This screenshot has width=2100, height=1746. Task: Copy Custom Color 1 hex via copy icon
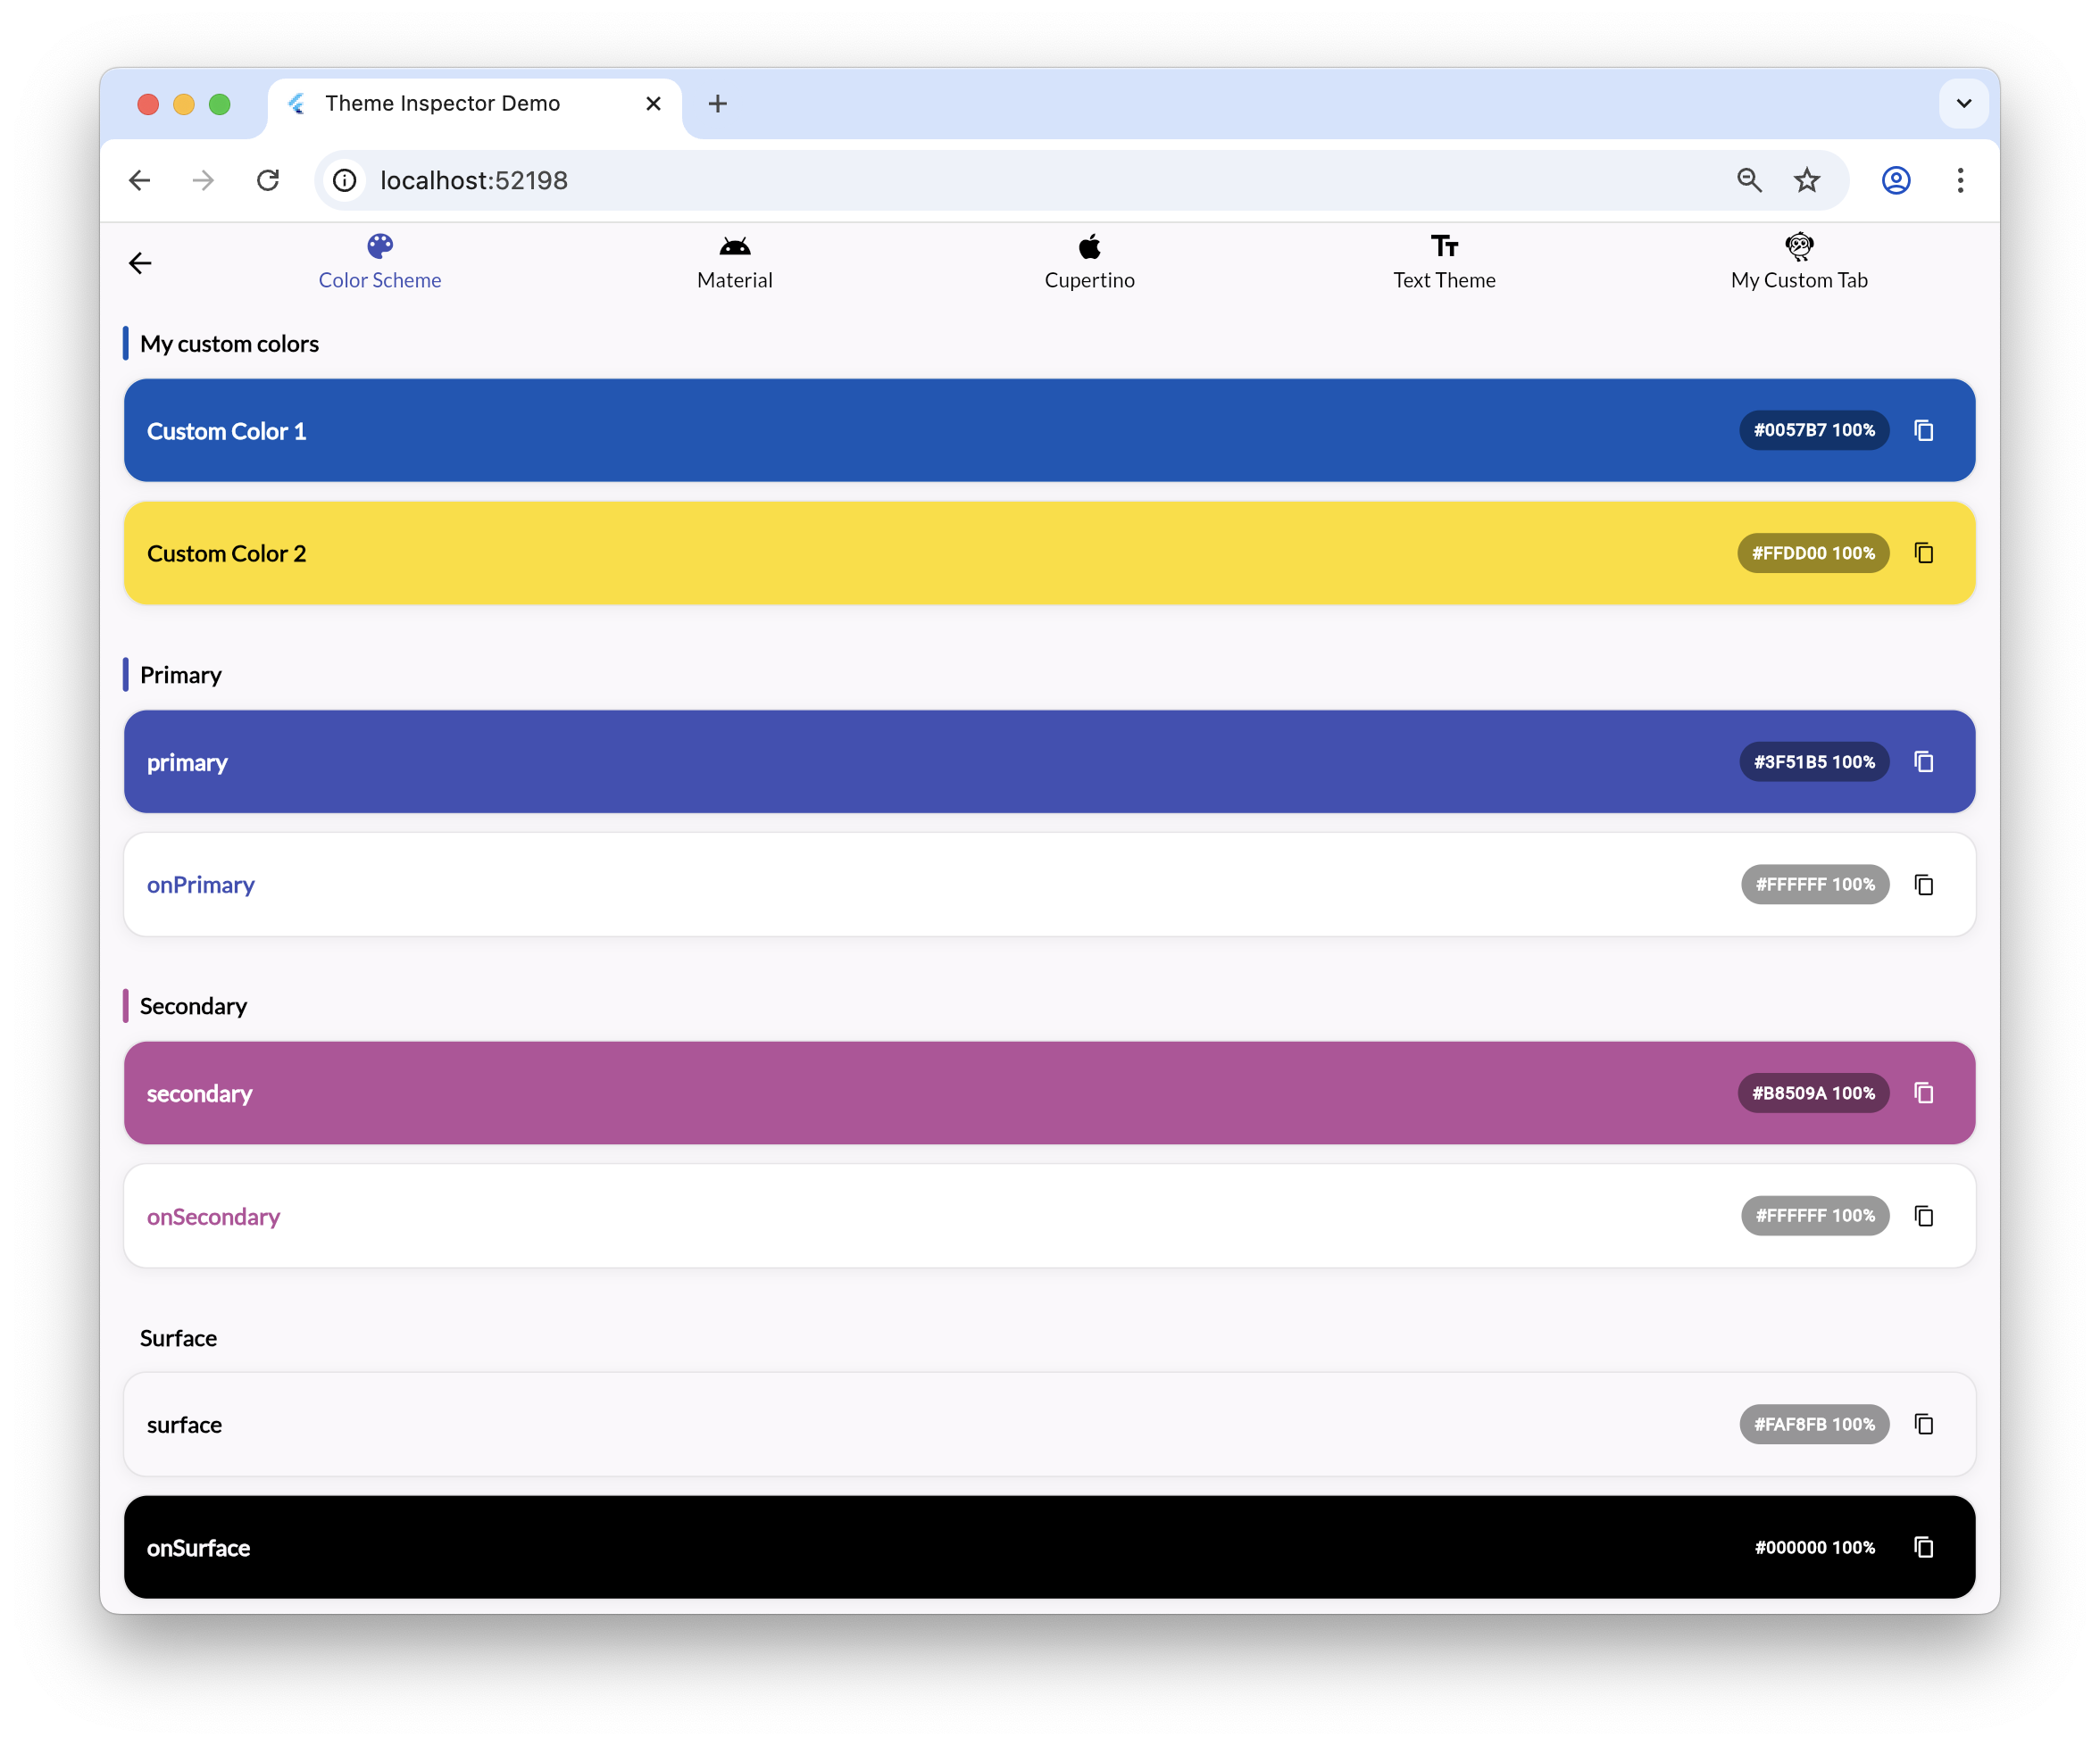pyautogui.click(x=1924, y=430)
